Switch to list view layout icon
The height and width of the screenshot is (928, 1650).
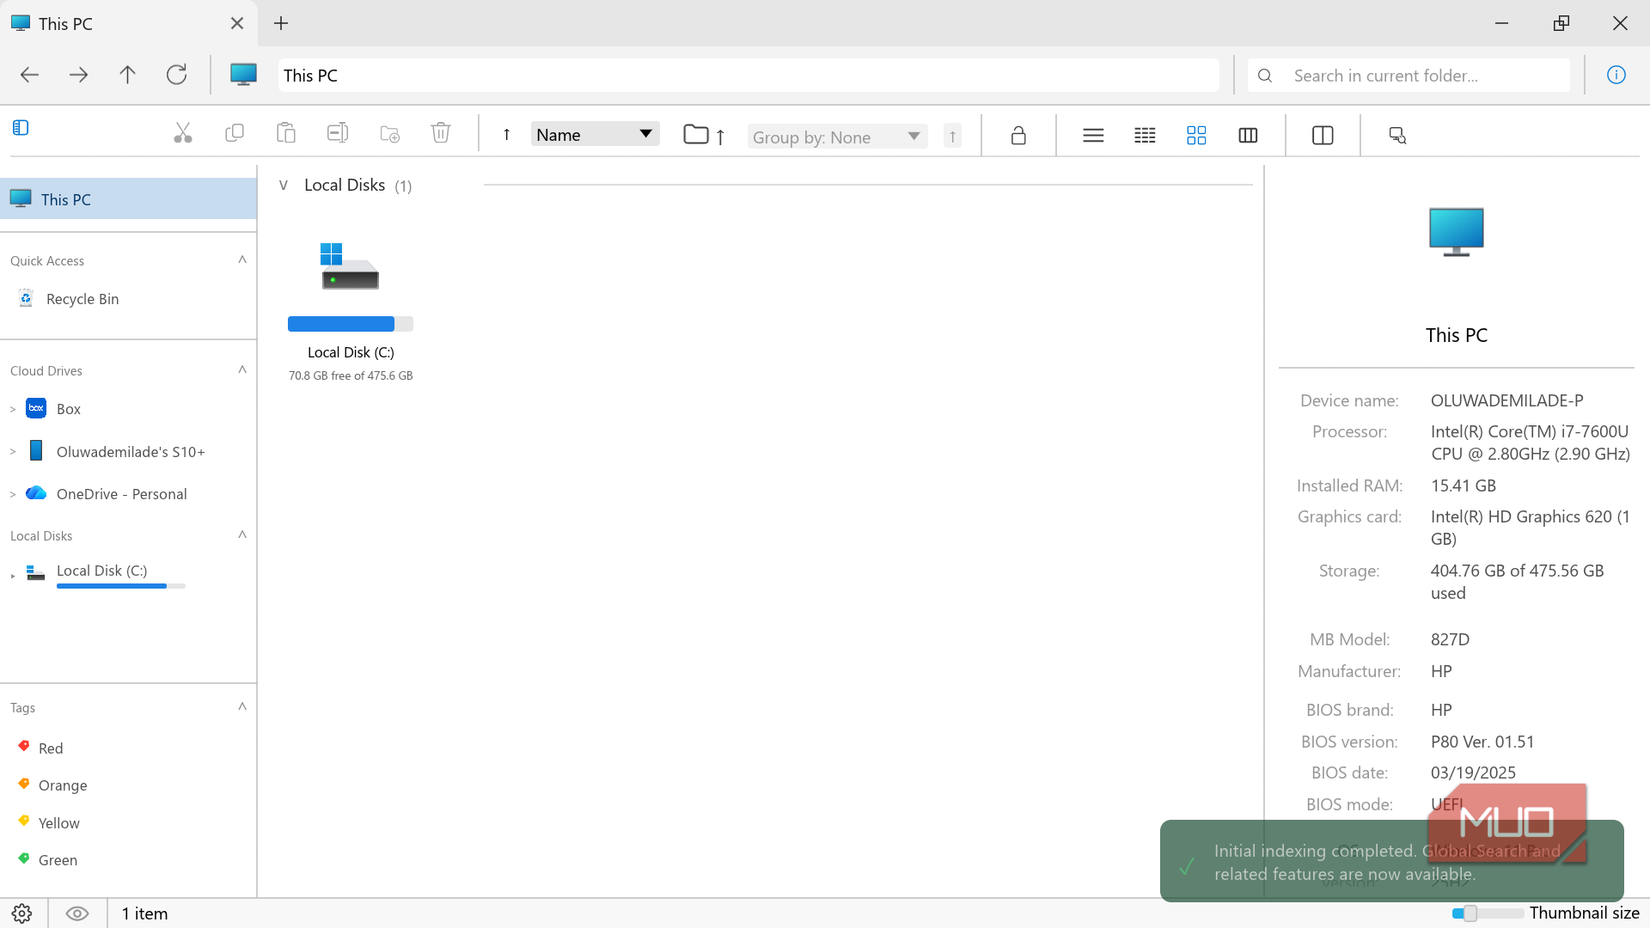1093,135
